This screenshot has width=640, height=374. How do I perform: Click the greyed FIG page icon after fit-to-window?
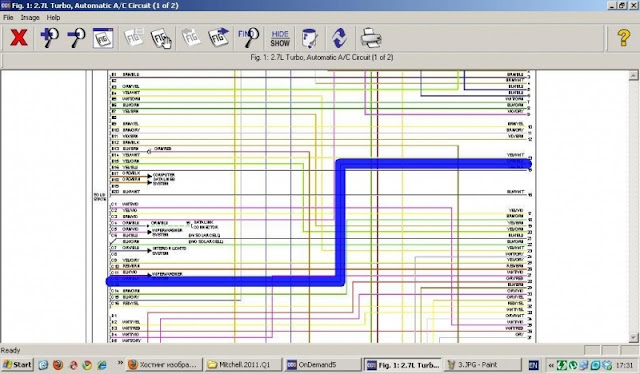click(x=134, y=38)
